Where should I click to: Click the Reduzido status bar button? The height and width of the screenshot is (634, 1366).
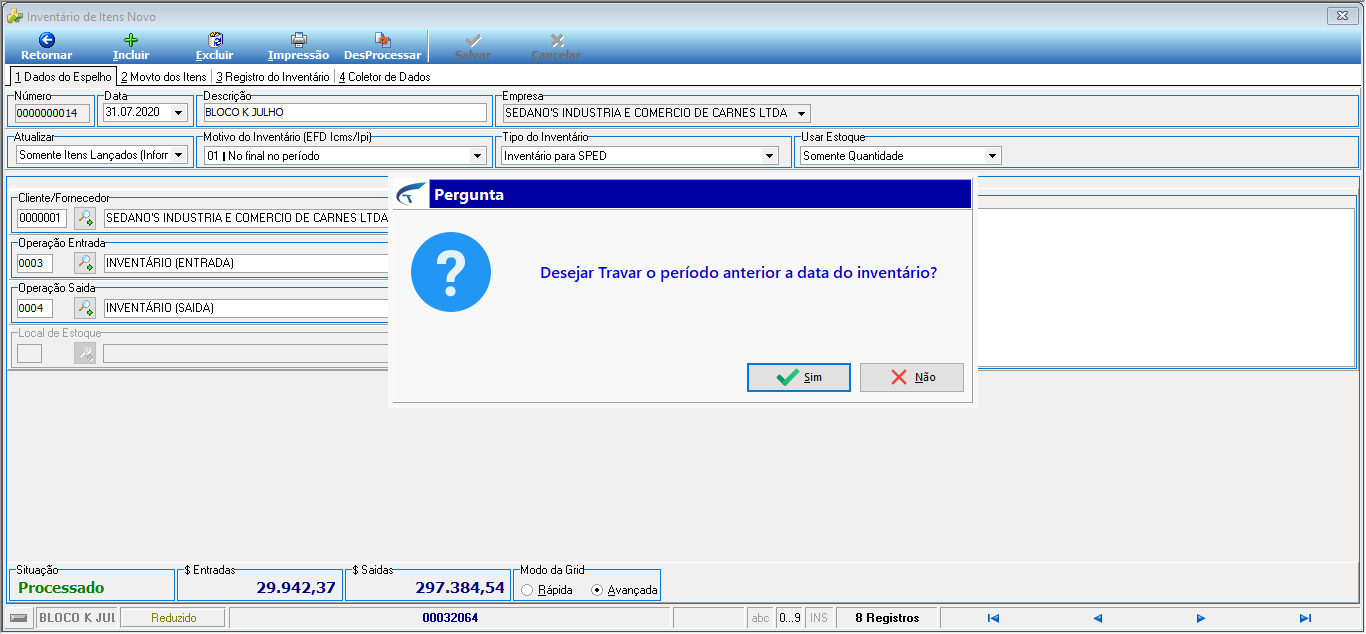coord(174,618)
